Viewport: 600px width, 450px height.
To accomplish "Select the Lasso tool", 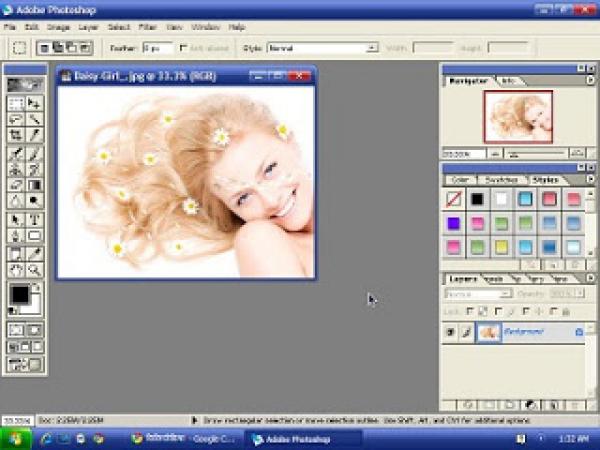I will point(16,119).
